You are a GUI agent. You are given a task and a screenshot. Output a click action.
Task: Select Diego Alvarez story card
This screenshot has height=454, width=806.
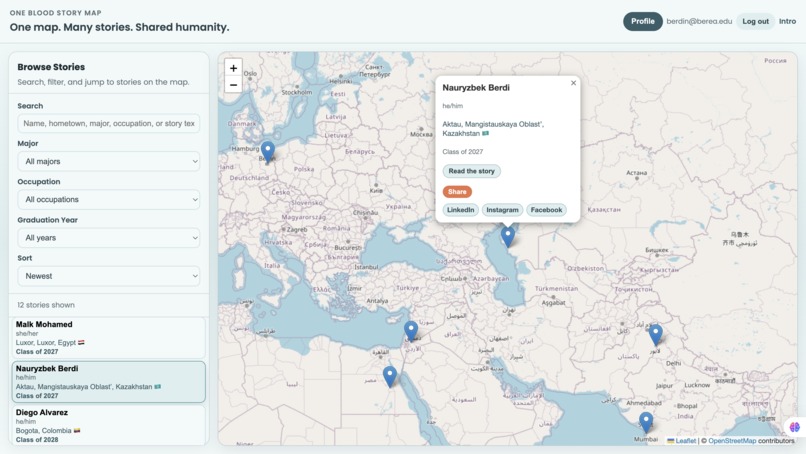(108, 425)
